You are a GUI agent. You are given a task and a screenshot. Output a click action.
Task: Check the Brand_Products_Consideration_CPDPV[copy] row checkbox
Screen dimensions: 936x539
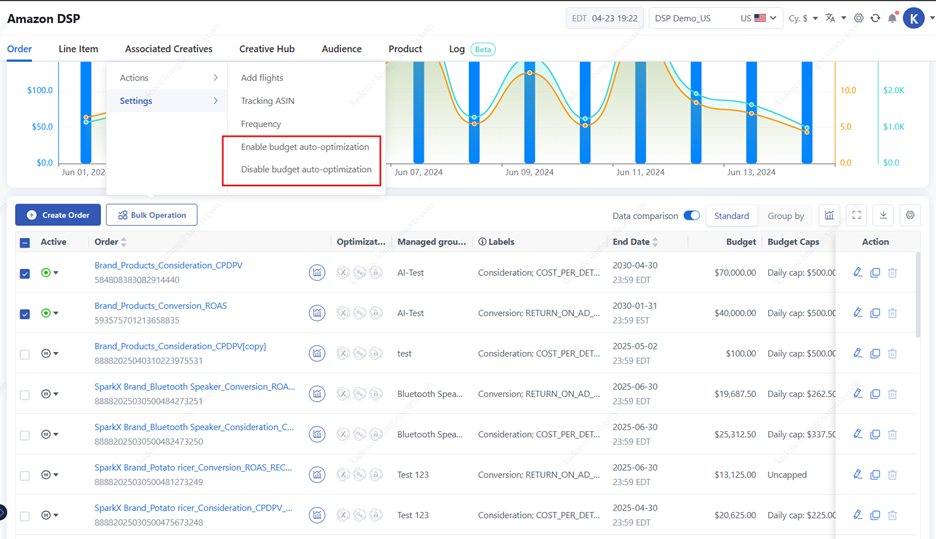click(x=25, y=354)
